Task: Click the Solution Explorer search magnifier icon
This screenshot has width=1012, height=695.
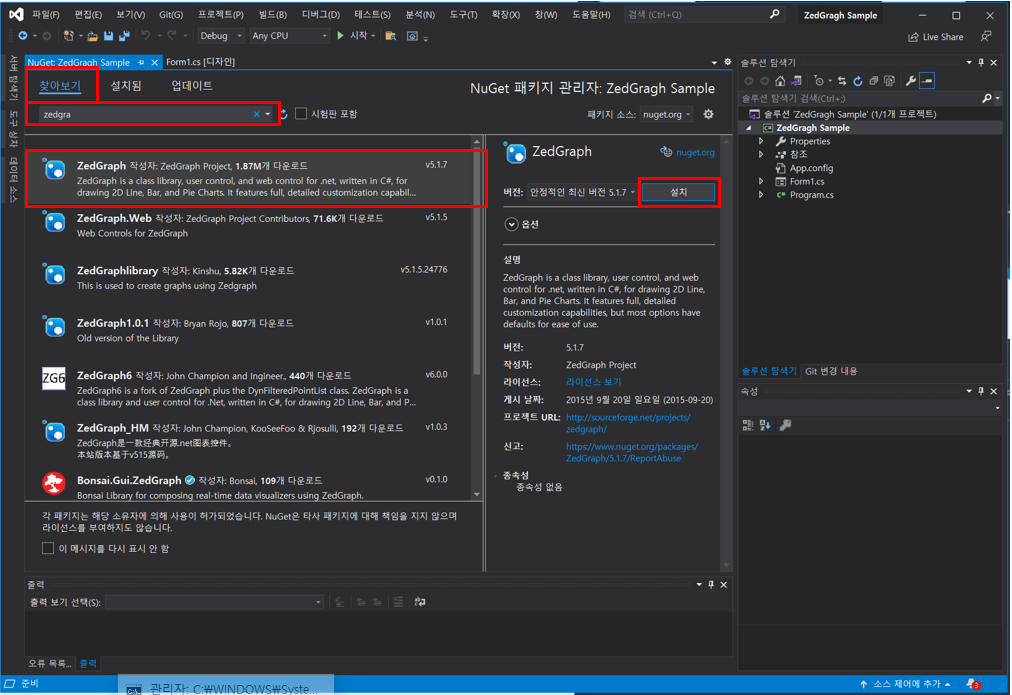Action: [x=986, y=98]
